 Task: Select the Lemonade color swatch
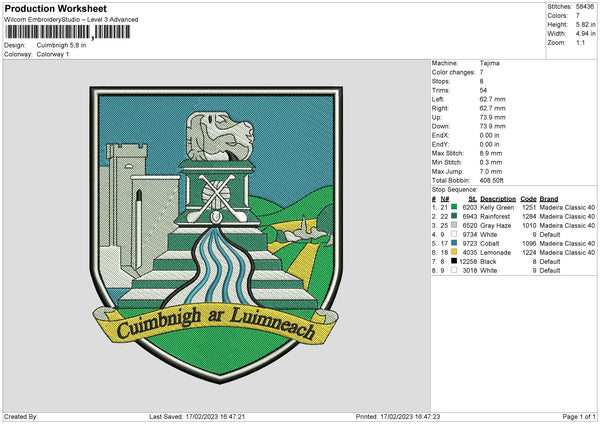point(454,252)
